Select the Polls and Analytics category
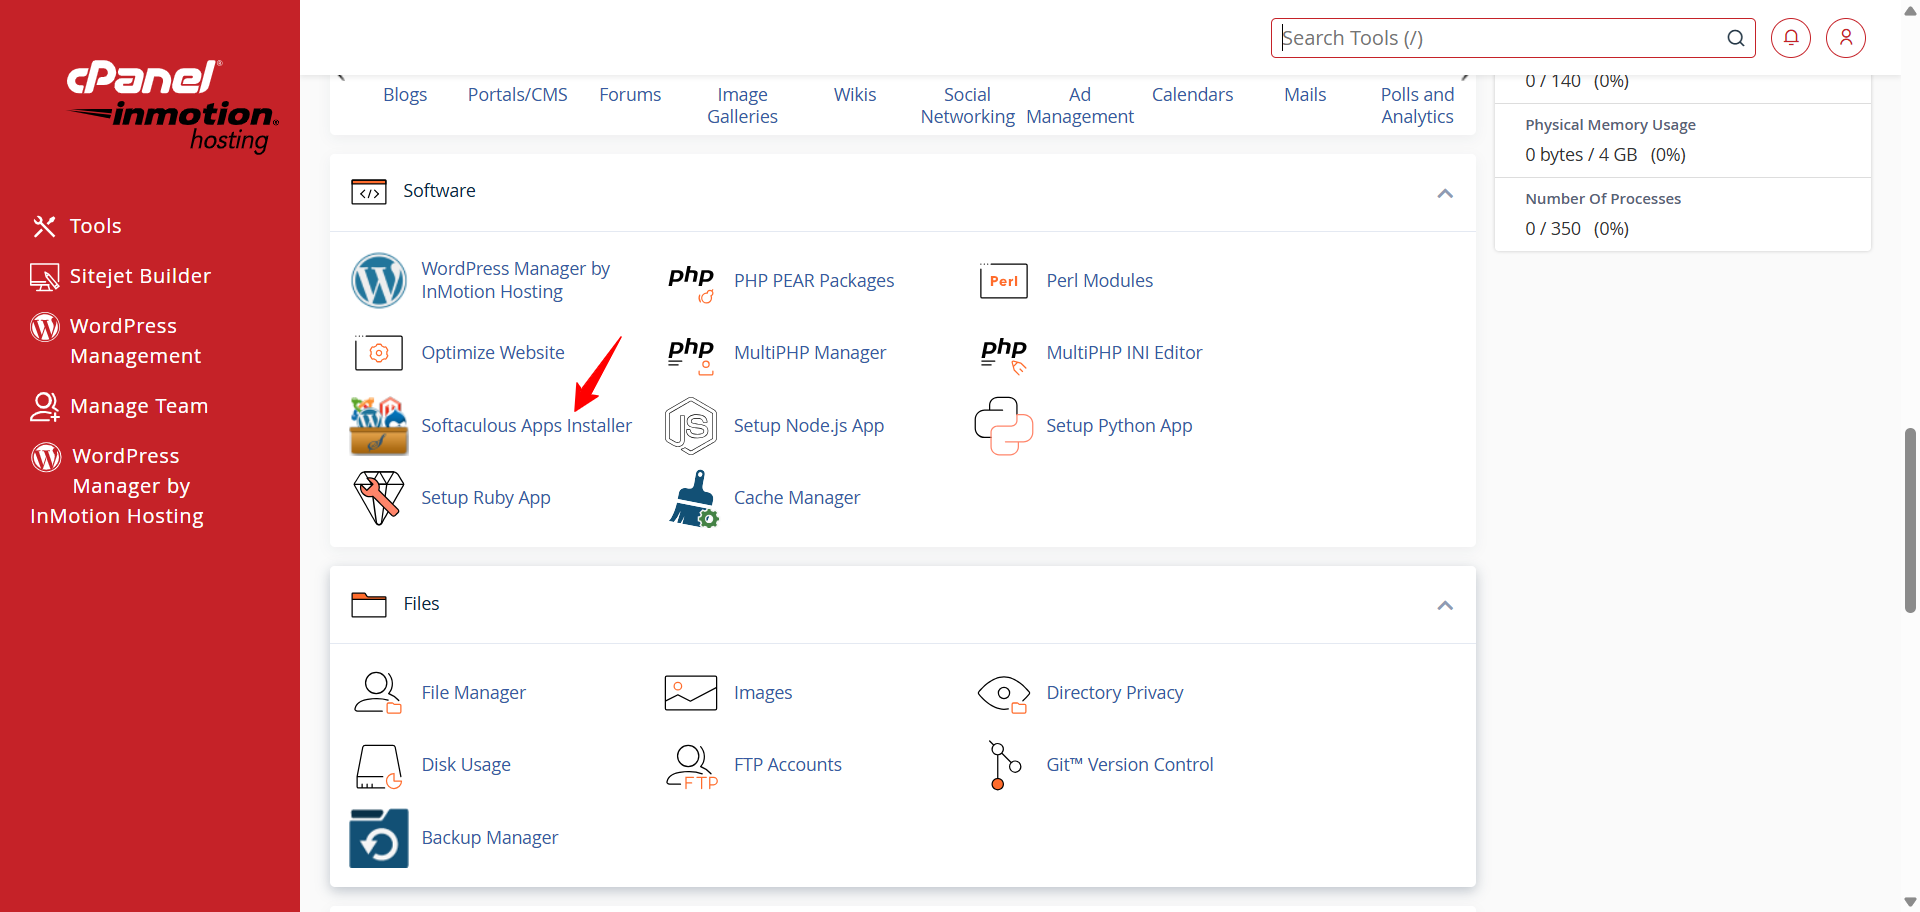 (1417, 106)
